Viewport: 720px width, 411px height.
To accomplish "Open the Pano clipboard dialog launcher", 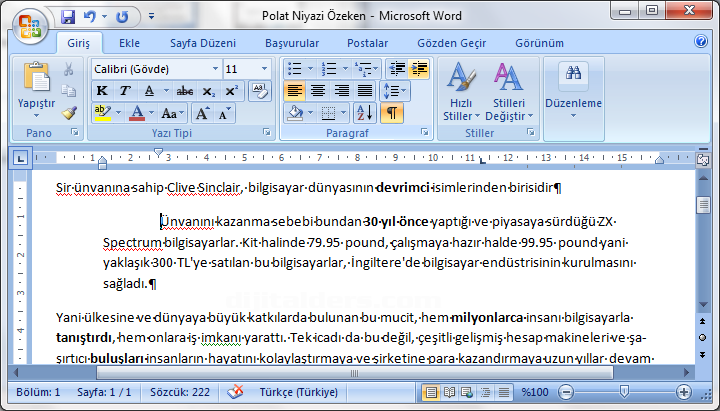I will coord(75,133).
